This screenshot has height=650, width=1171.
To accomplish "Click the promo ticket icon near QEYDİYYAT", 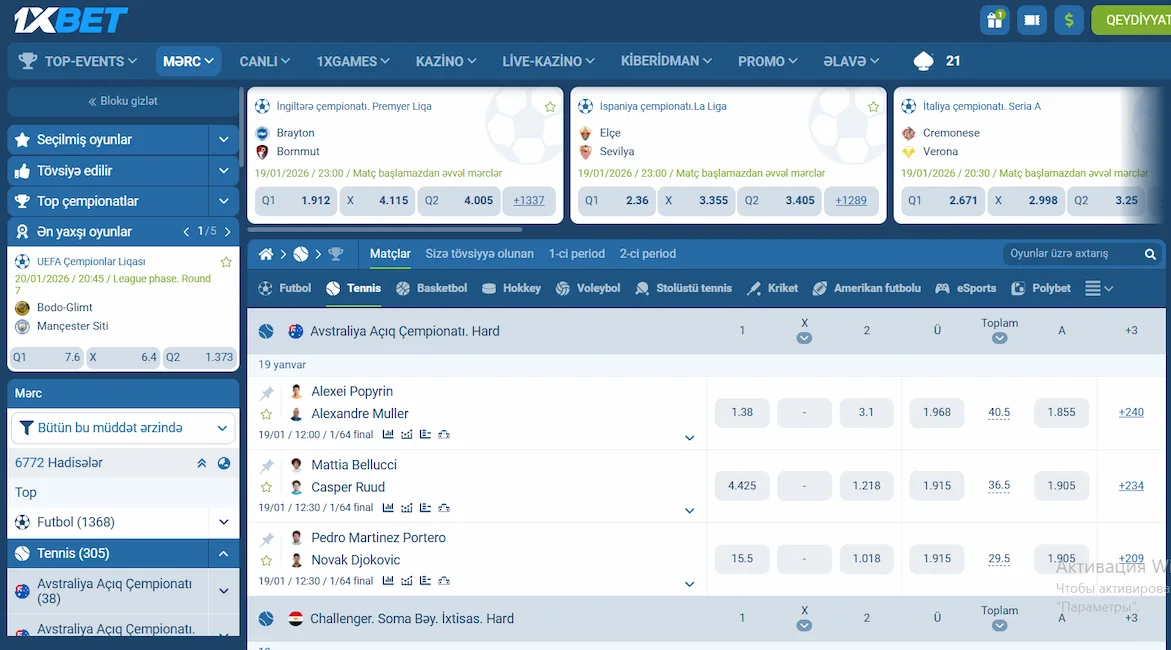I will [1031, 19].
